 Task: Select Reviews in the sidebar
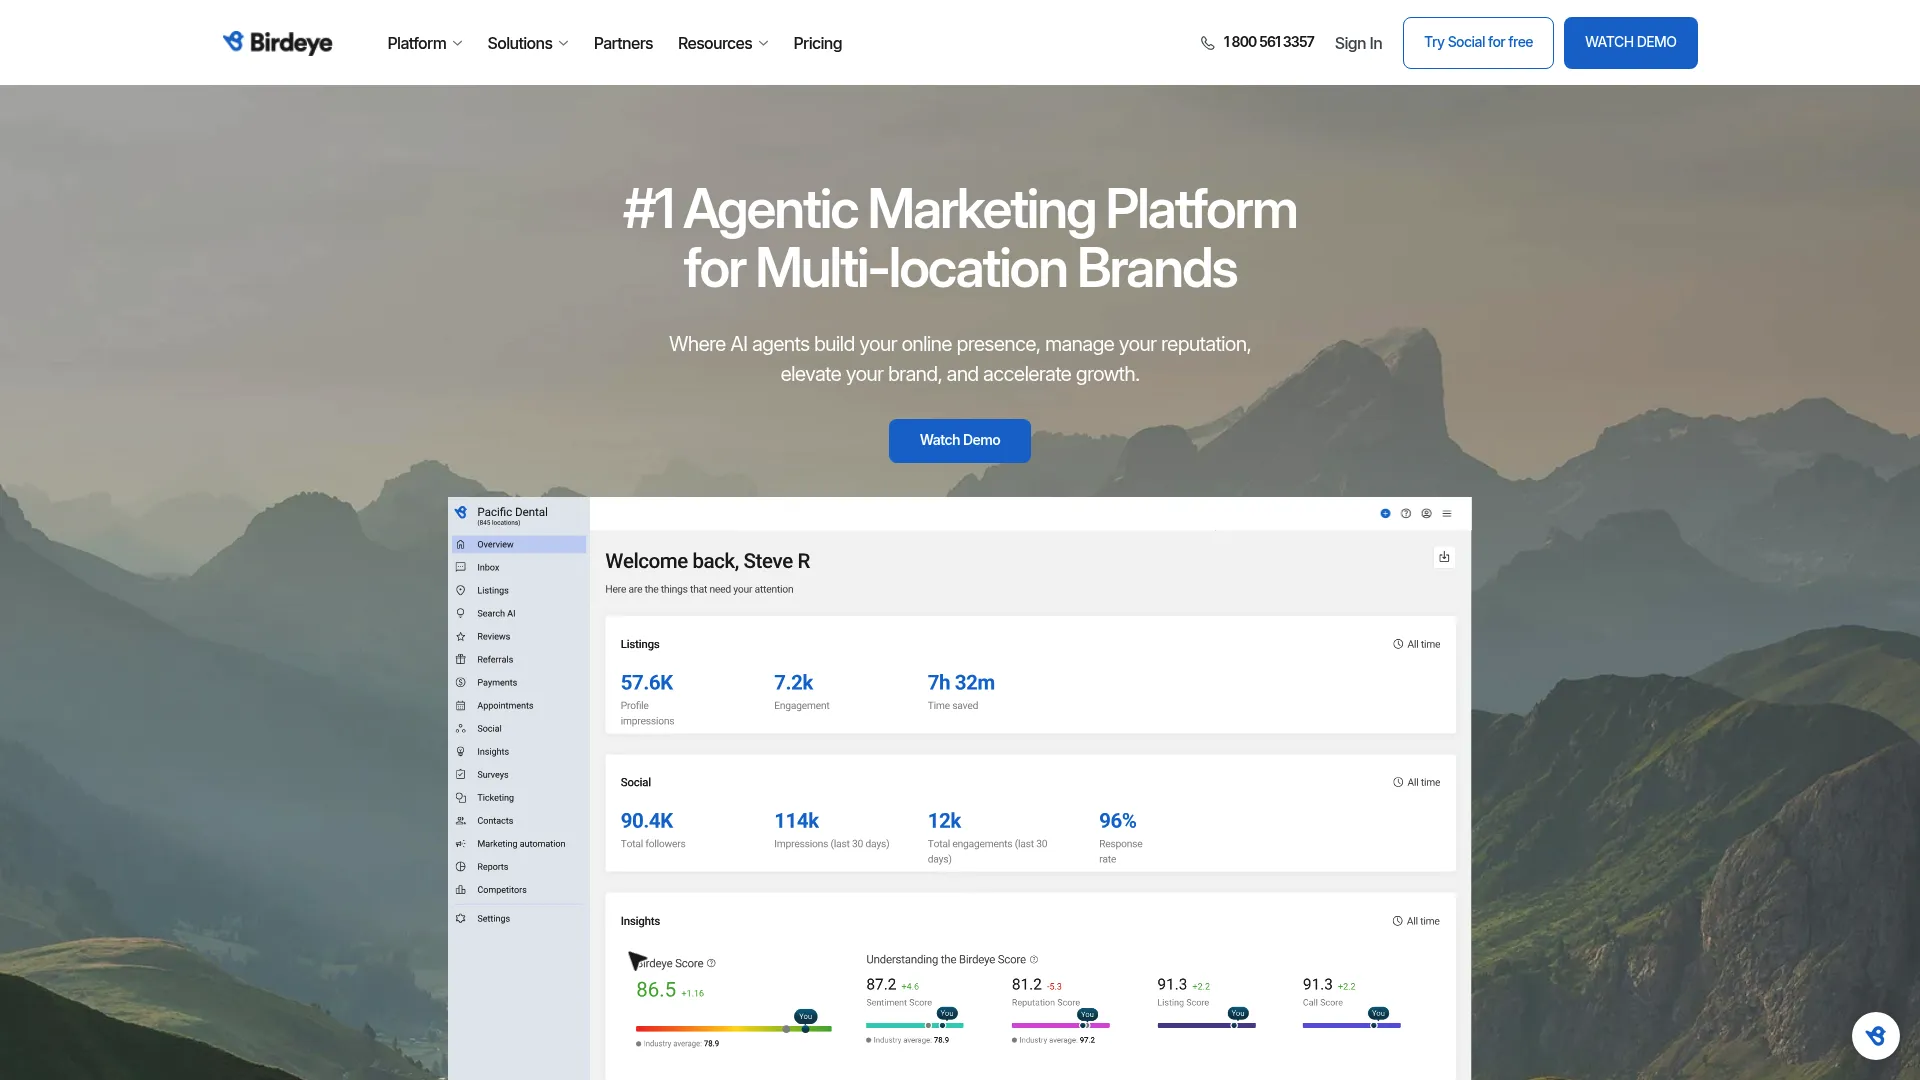pos(494,636)
